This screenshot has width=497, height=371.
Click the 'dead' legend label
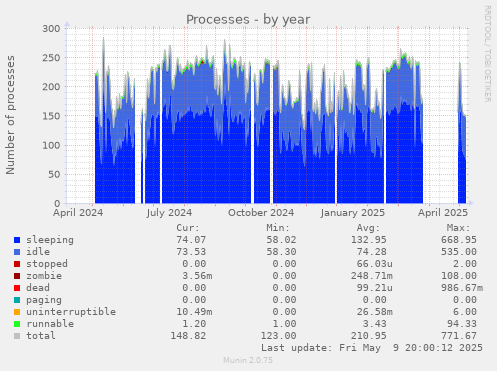tap(38, 288)
